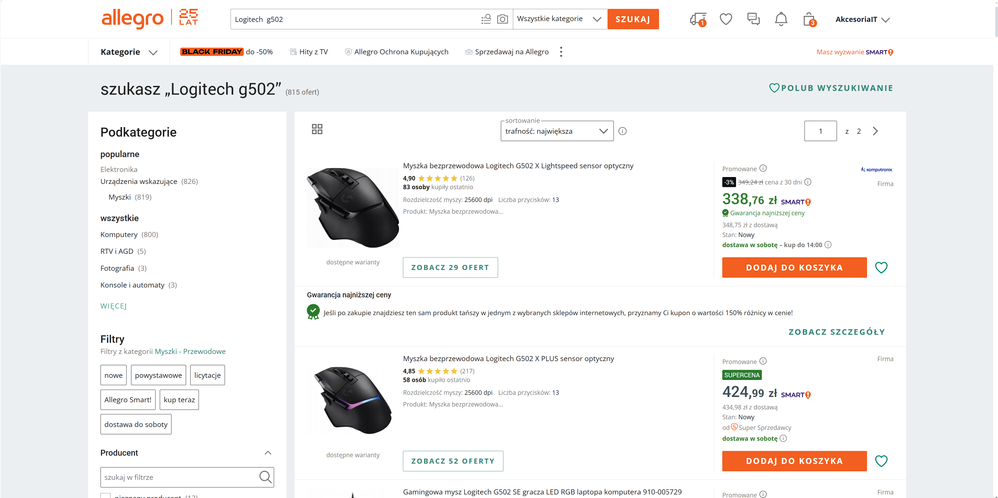The image size is (998, 498).
Task: Collapse the Producent filter section
Action: (267, 453)
